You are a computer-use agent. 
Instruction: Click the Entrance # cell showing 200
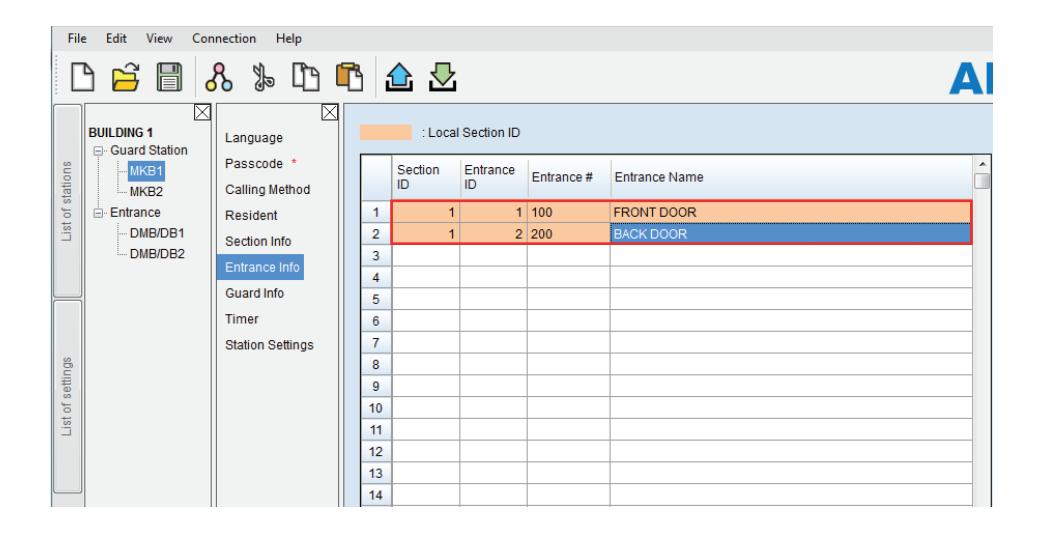[569, 233]
